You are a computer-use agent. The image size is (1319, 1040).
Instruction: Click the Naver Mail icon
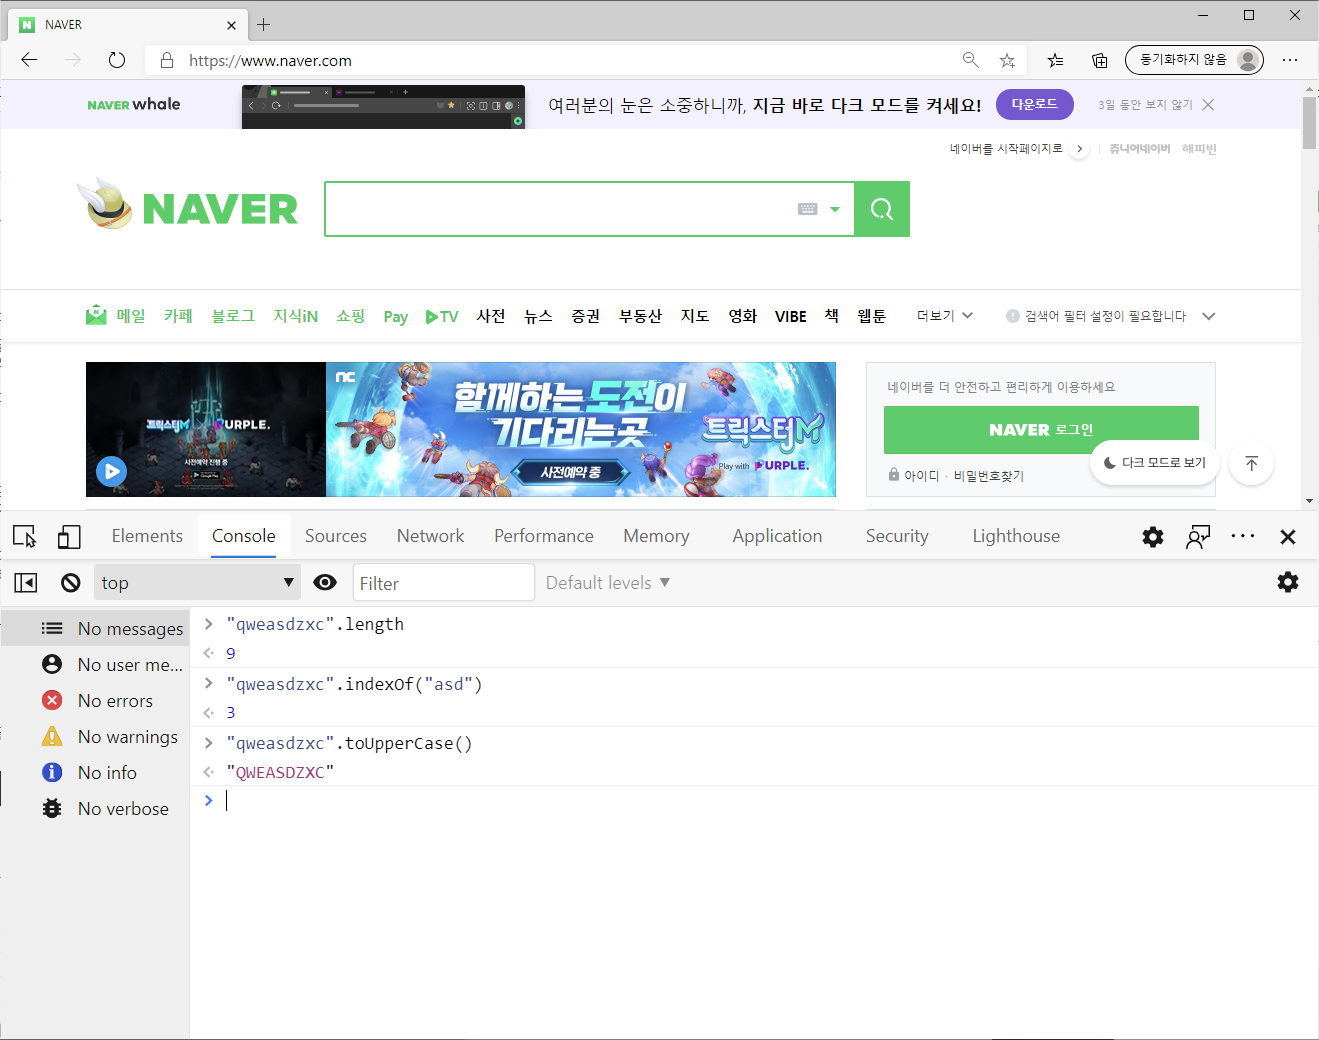96,315
